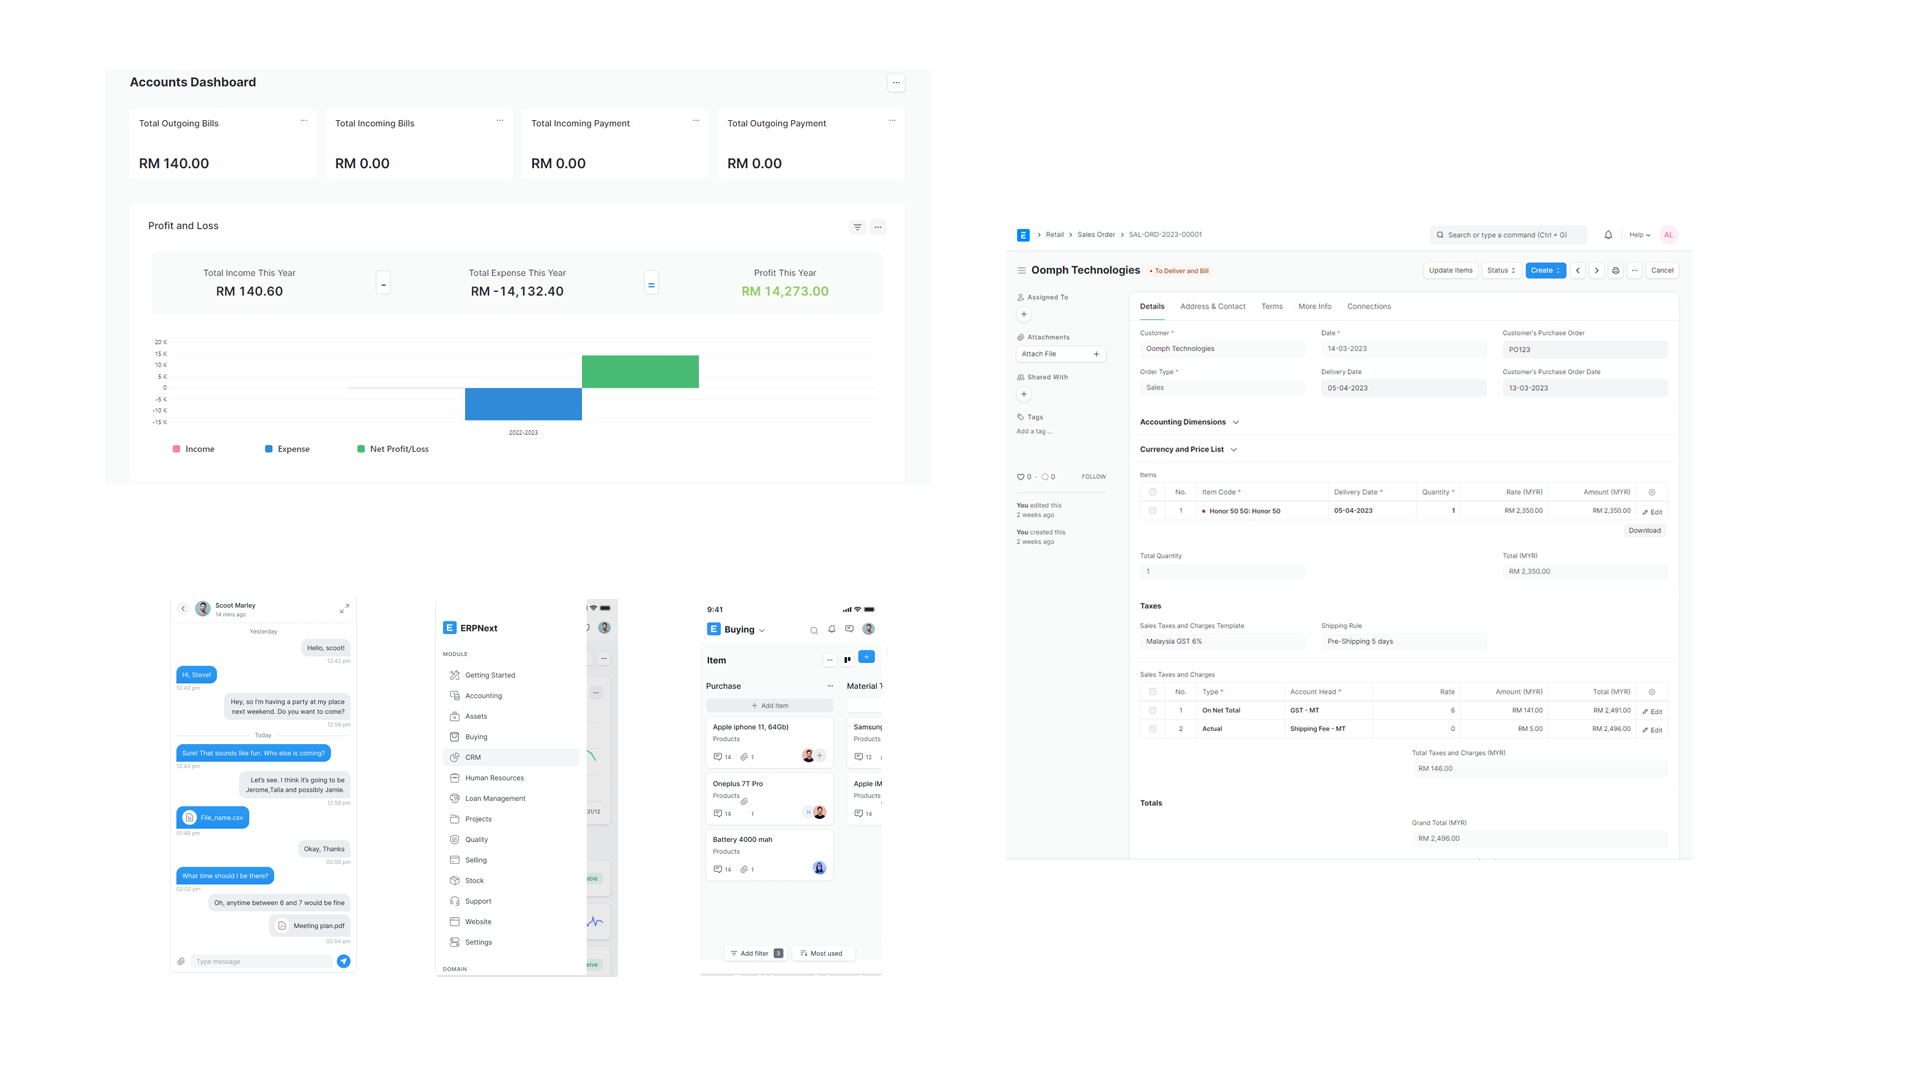Click the chat attachment paperclip icon
The height and width of the screenshot is (1080, 1920).
(x=181, y=961)
